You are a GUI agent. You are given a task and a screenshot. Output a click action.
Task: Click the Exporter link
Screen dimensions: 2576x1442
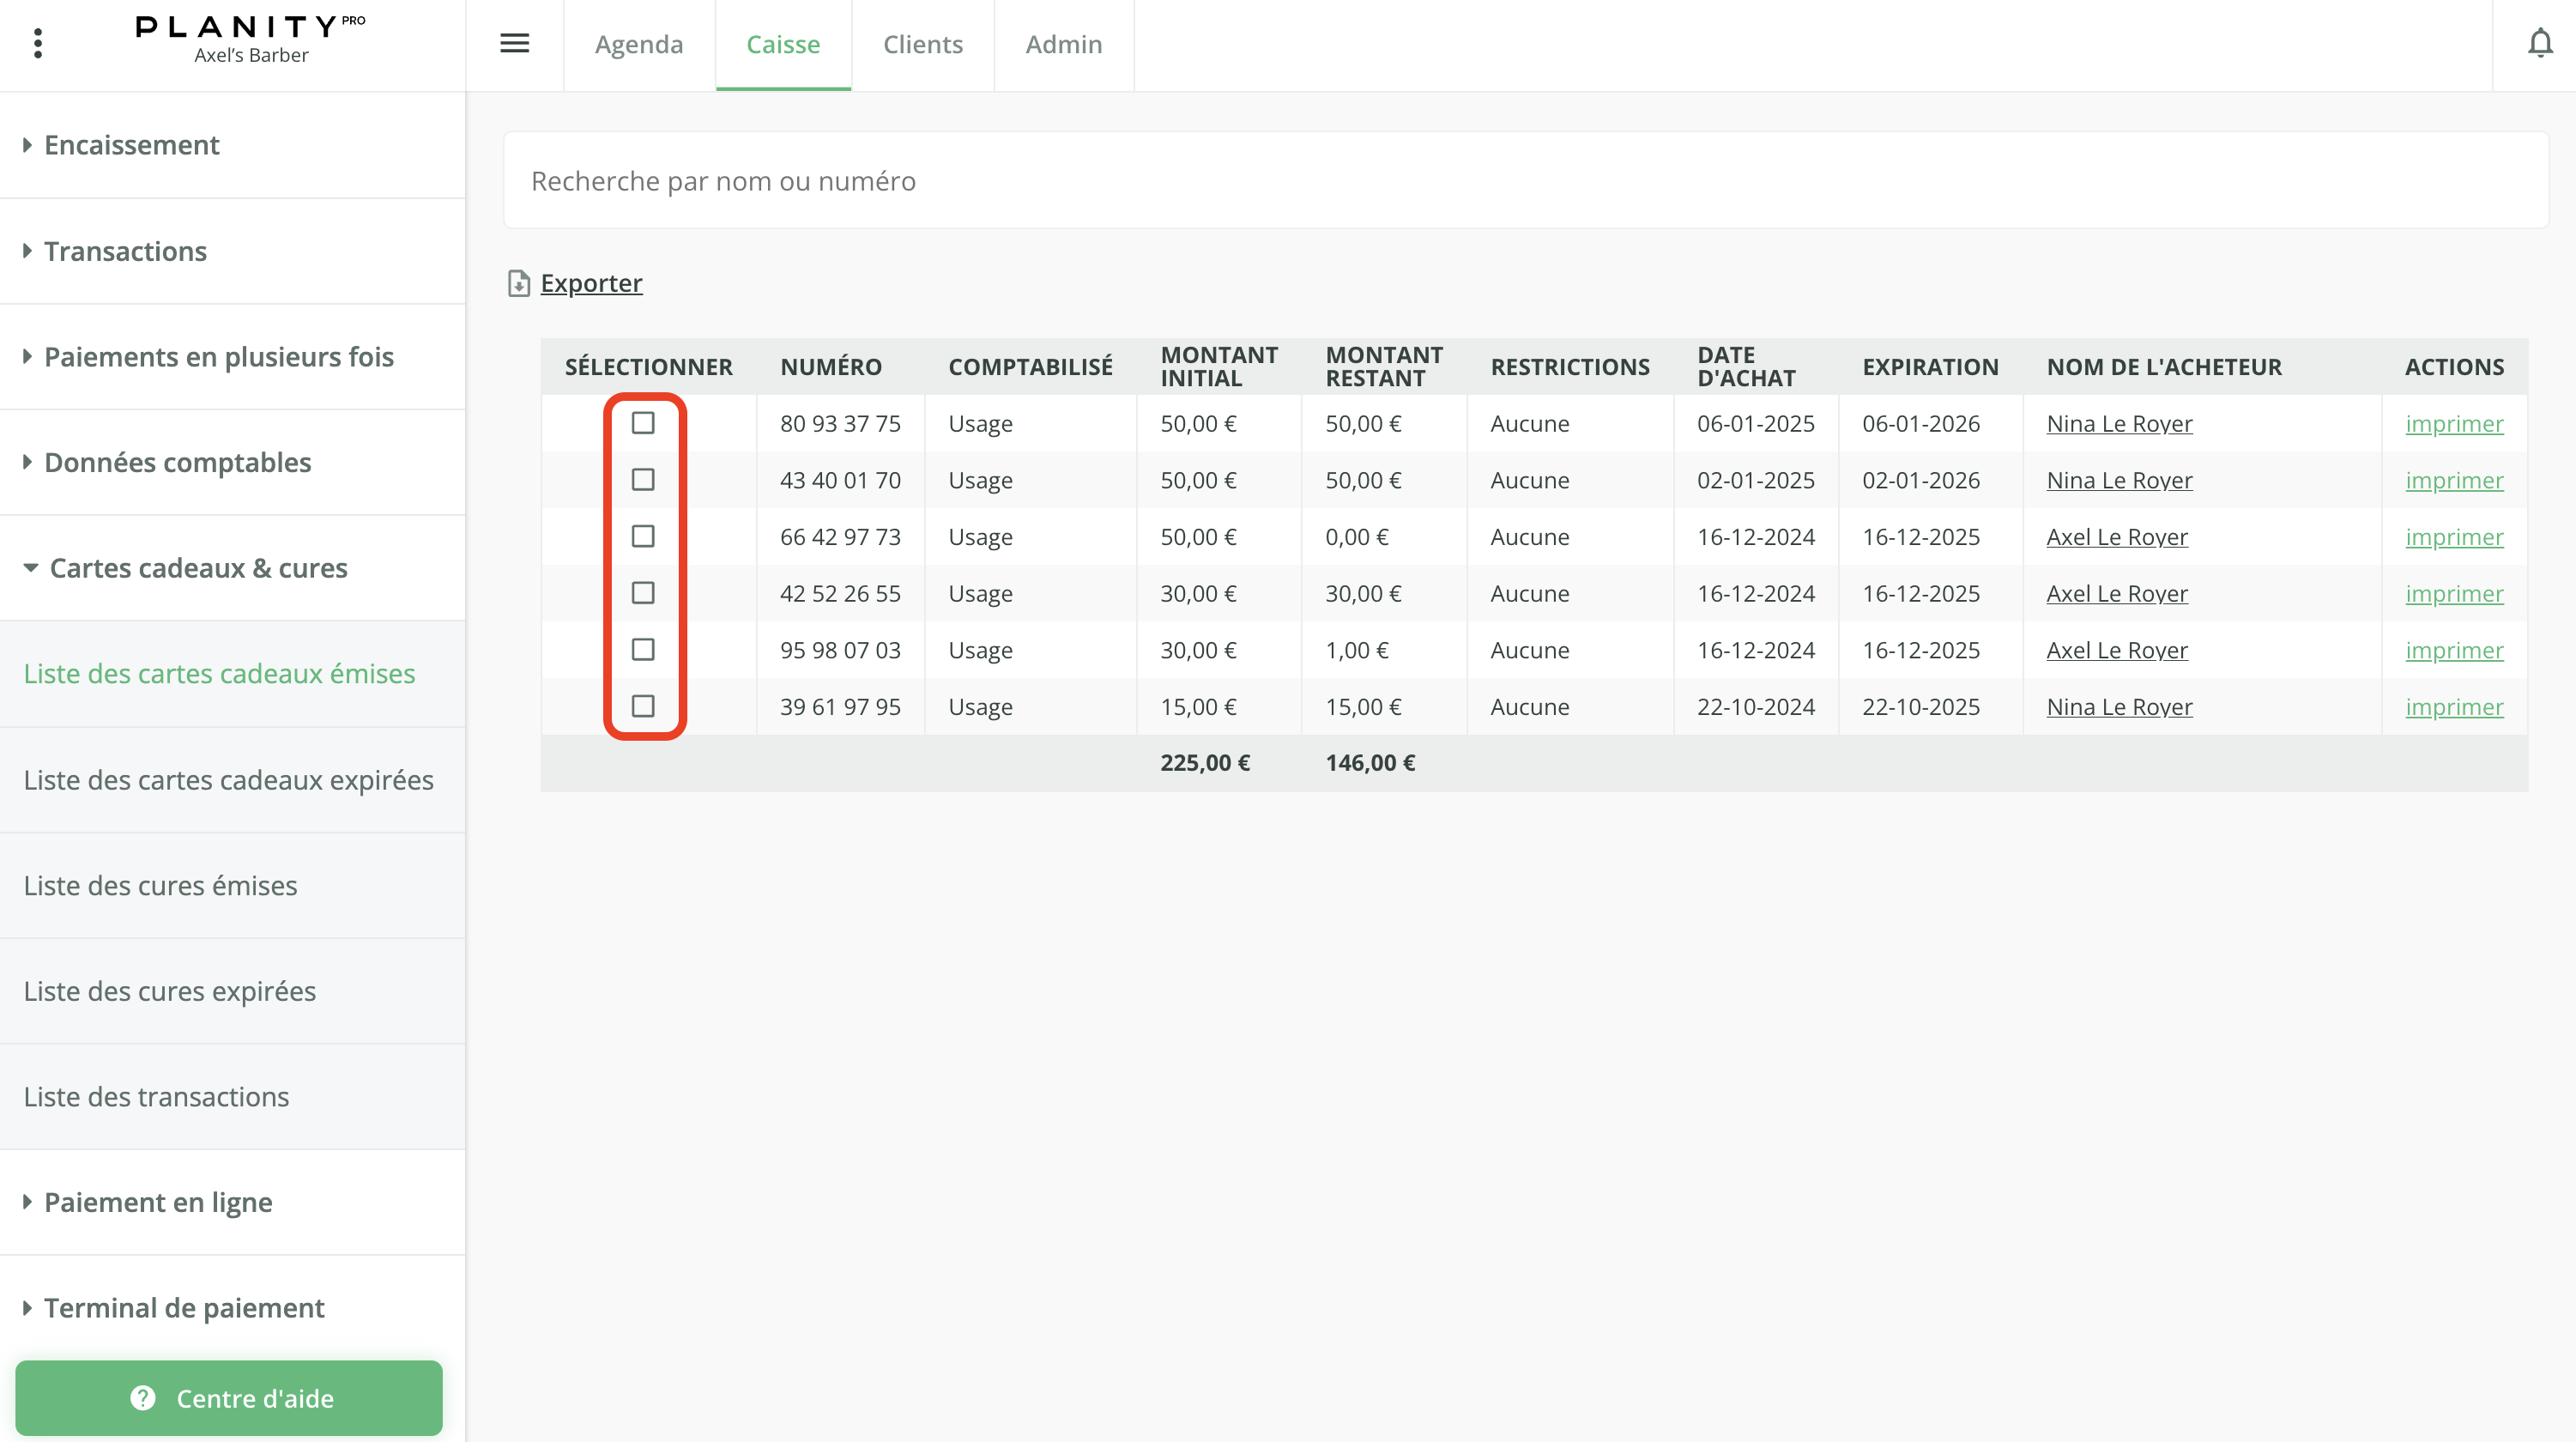click(591, 284)
